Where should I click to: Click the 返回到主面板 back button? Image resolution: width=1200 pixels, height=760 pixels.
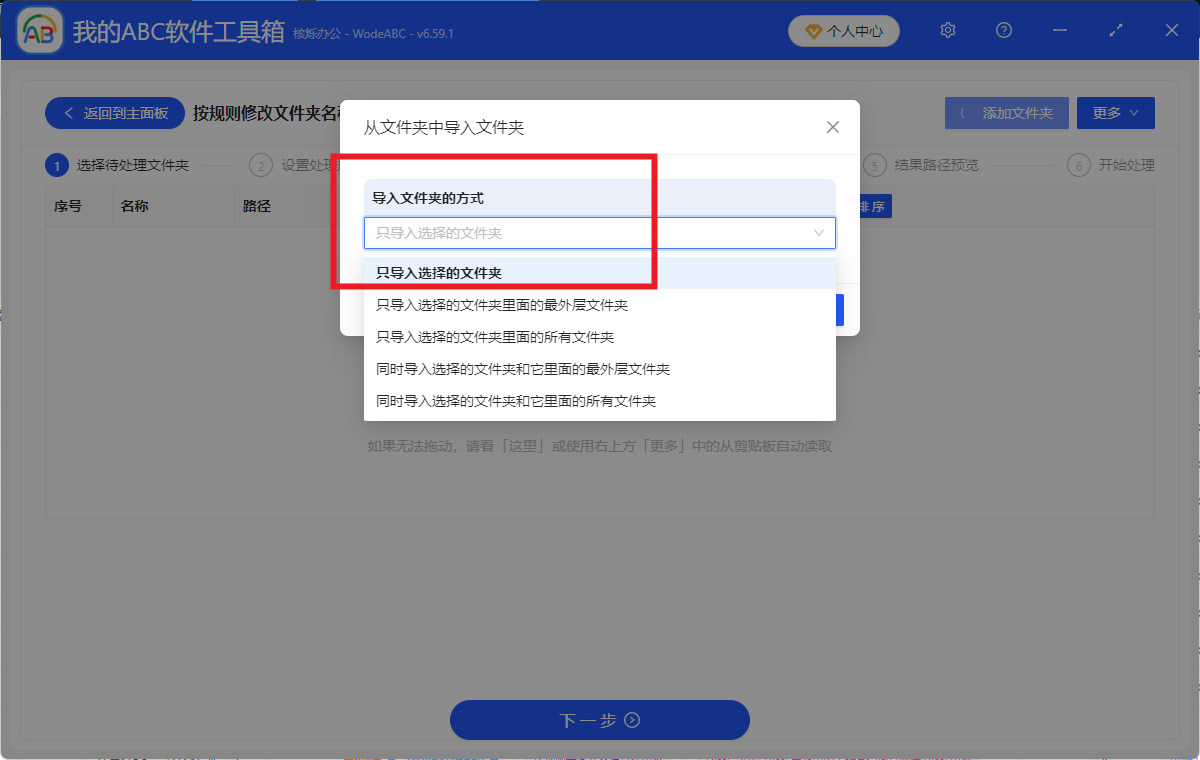coord(114,112)
